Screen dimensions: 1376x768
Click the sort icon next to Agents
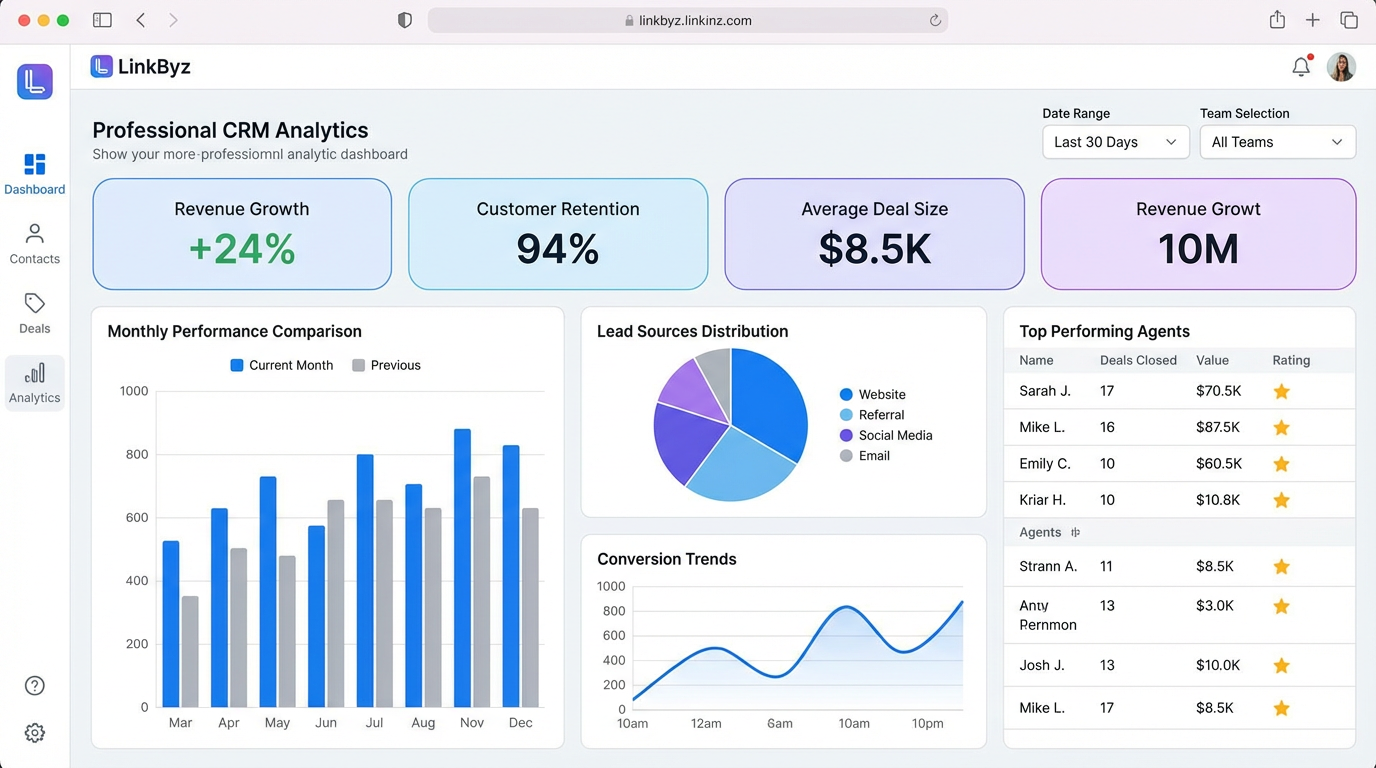point(1075,533)
